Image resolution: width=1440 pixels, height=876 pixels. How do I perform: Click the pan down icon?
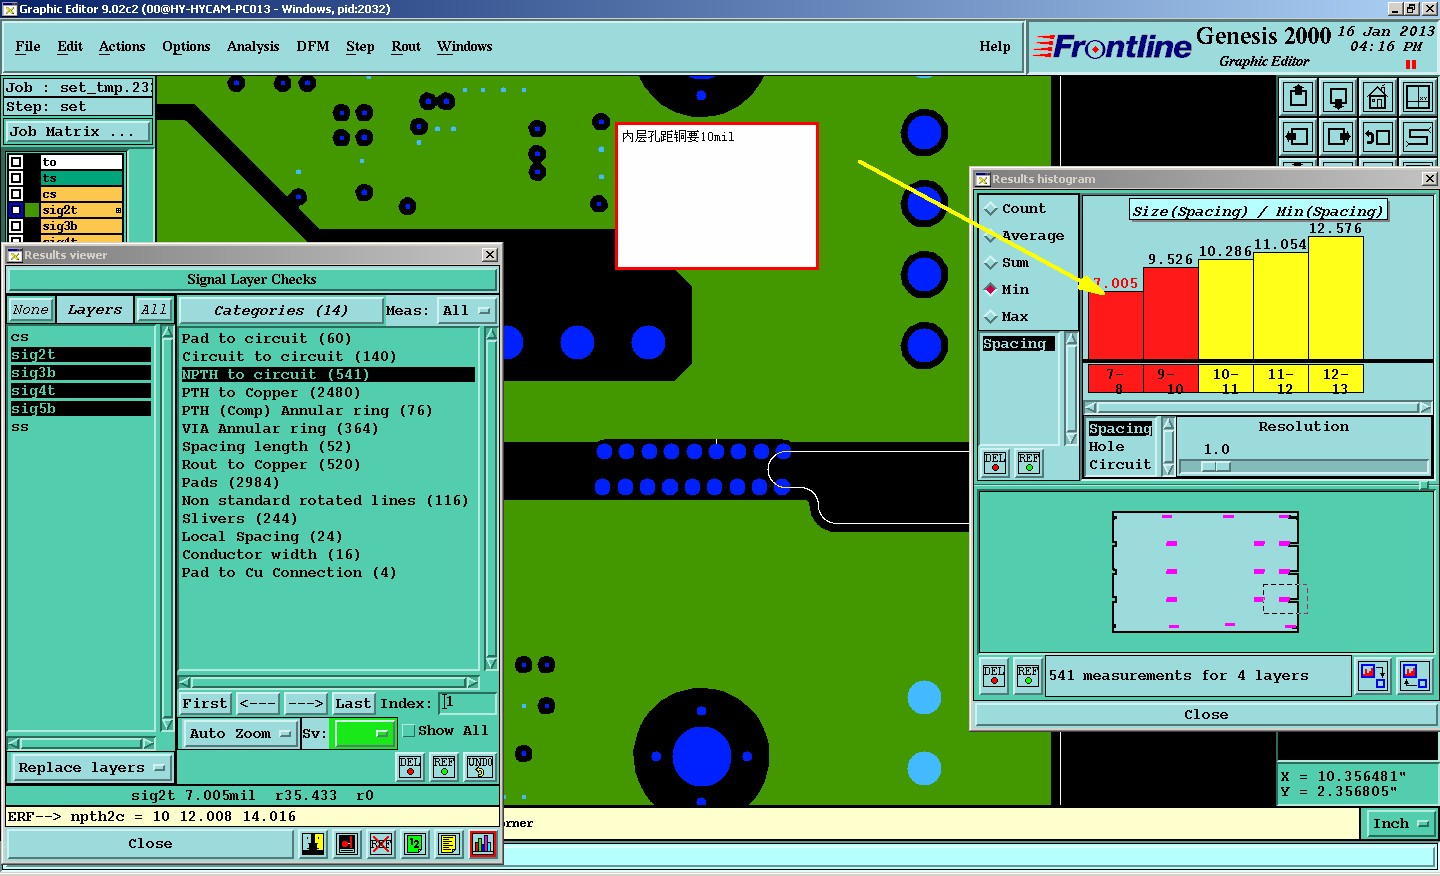[1338, 97]
